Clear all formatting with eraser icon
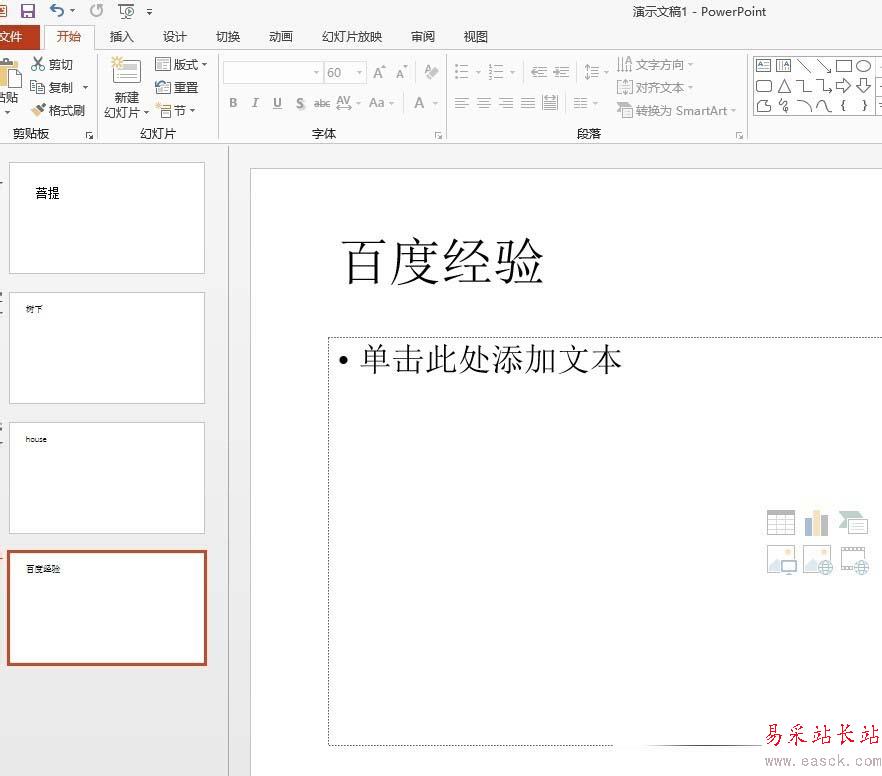Viewport: 882px width, 776px height. pos(431,72)
